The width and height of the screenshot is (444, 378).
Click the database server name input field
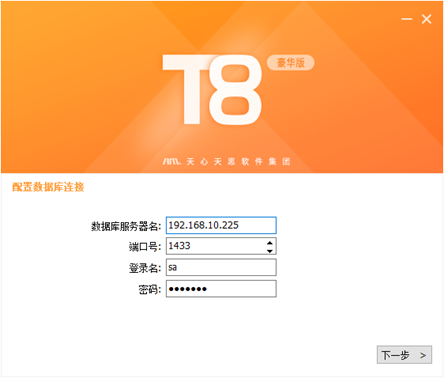221,225
